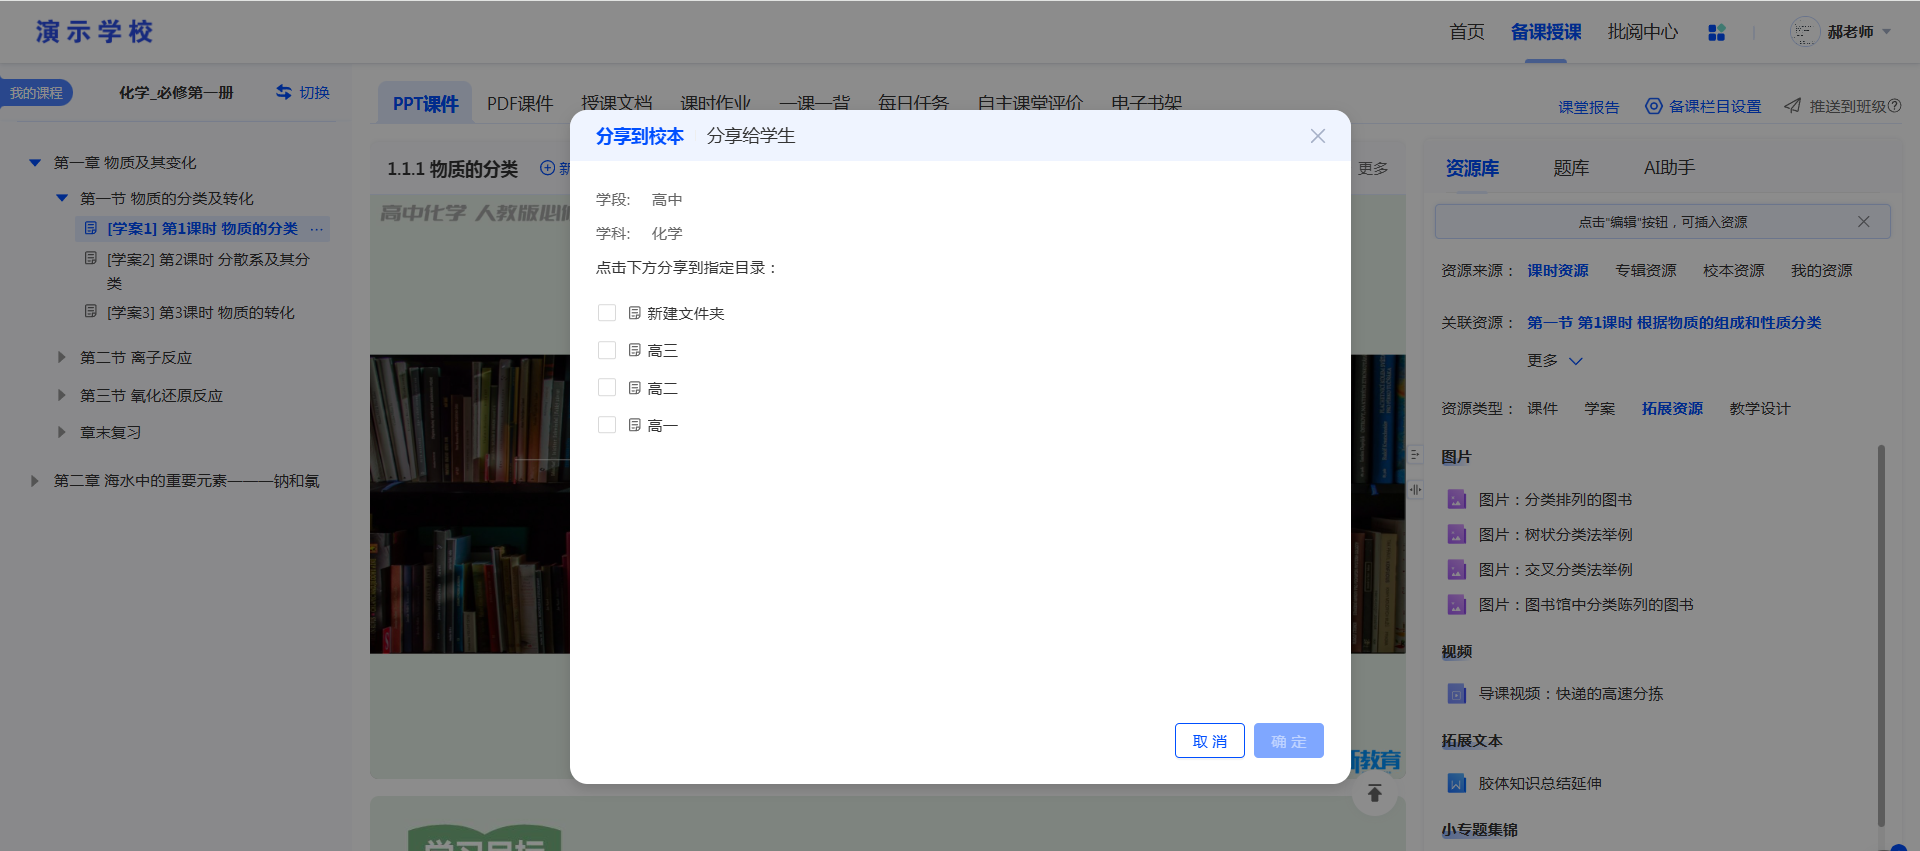
Task: Select 学案3 第3课时 物质的转化
Action: (x=200, y=313)
